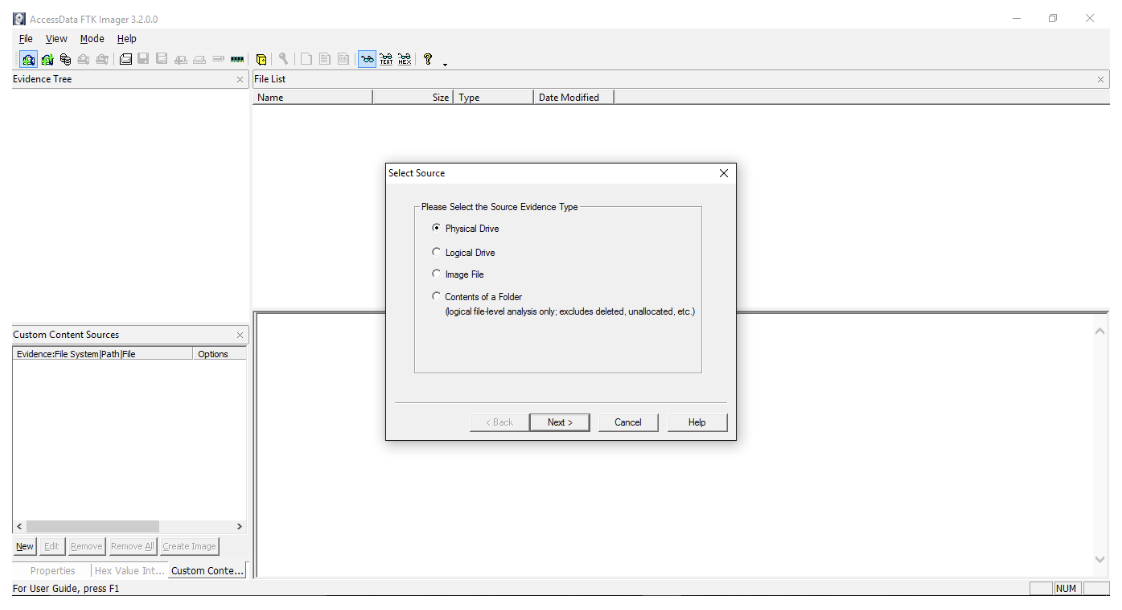This screenshot has height=610, width=1122.
Task: Click the Detect EFS Encryption key icon
Action: point(283,59)
